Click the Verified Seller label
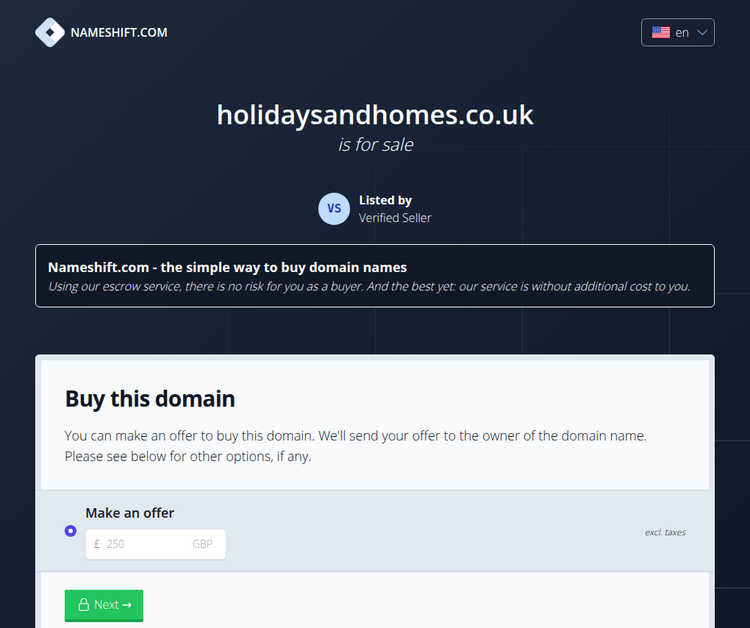Image resolution: width=750 pixels, height=628 pixels. [395, 217]
